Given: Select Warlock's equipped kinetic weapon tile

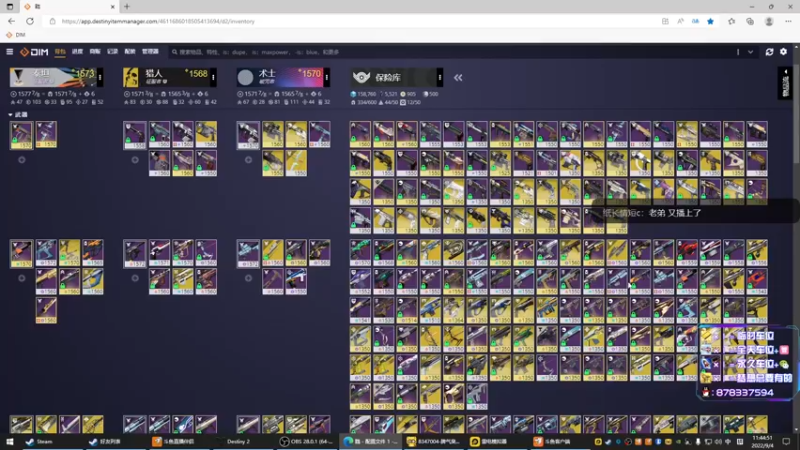Looking at the screenshot, I should 248,135.
